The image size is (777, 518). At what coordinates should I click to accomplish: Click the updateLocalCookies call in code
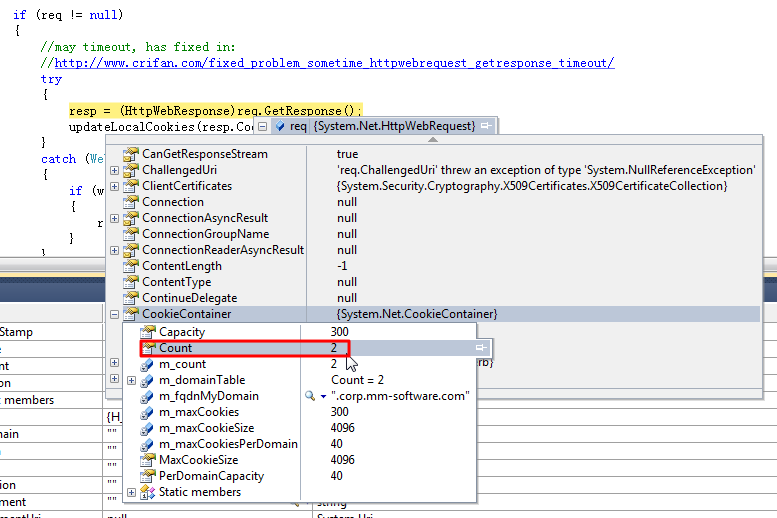(x=161, y=127)
